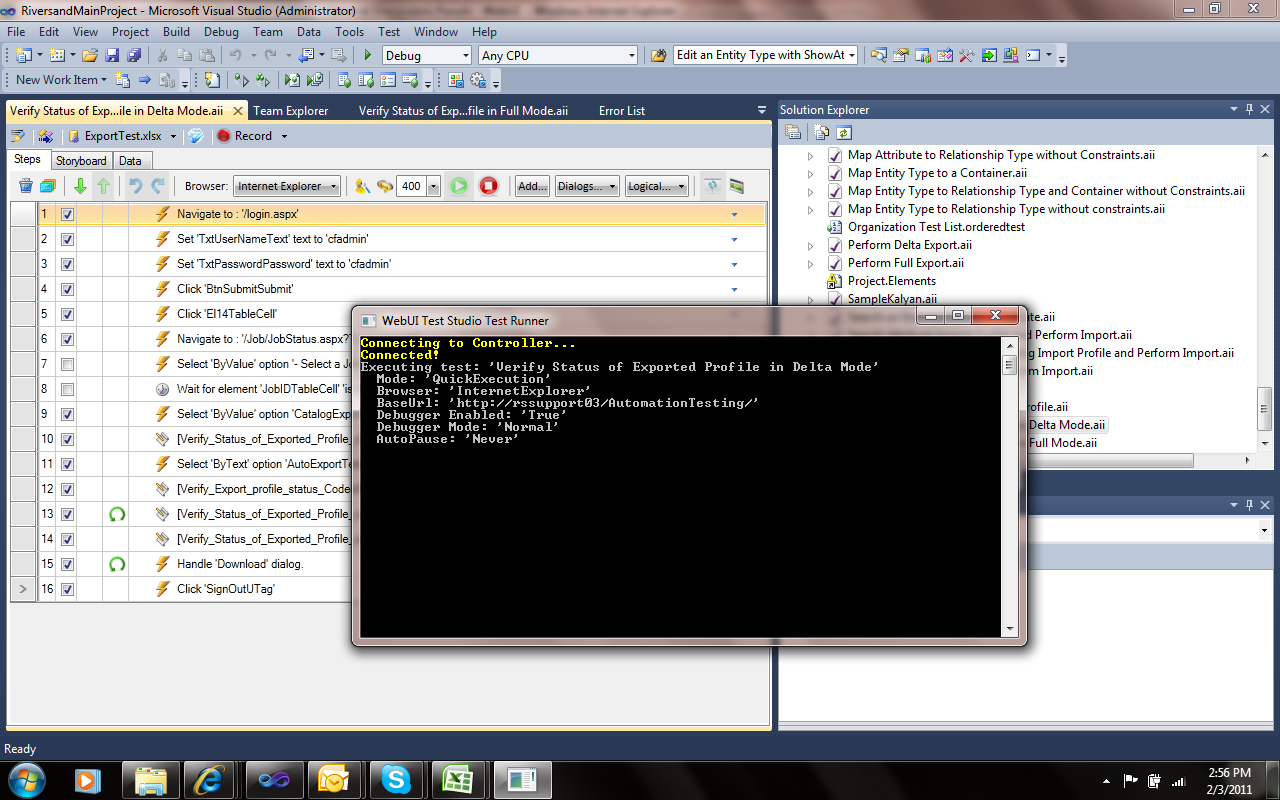
Task: Click the undo arrow in Steps toolbar
Action: click(135, 186)
